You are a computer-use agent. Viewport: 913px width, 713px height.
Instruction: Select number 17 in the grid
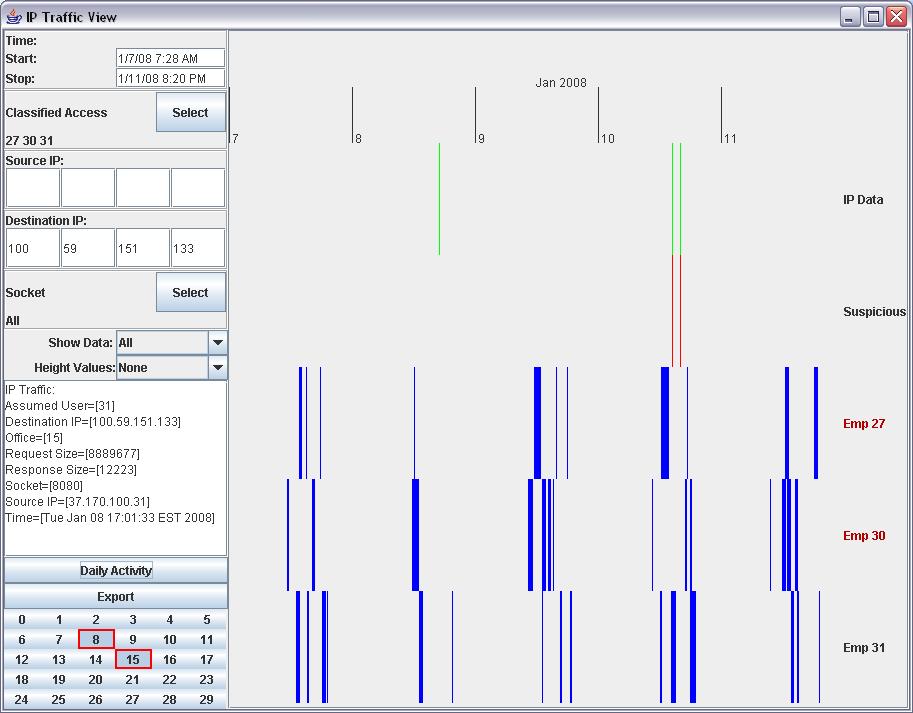coord(207,659)
